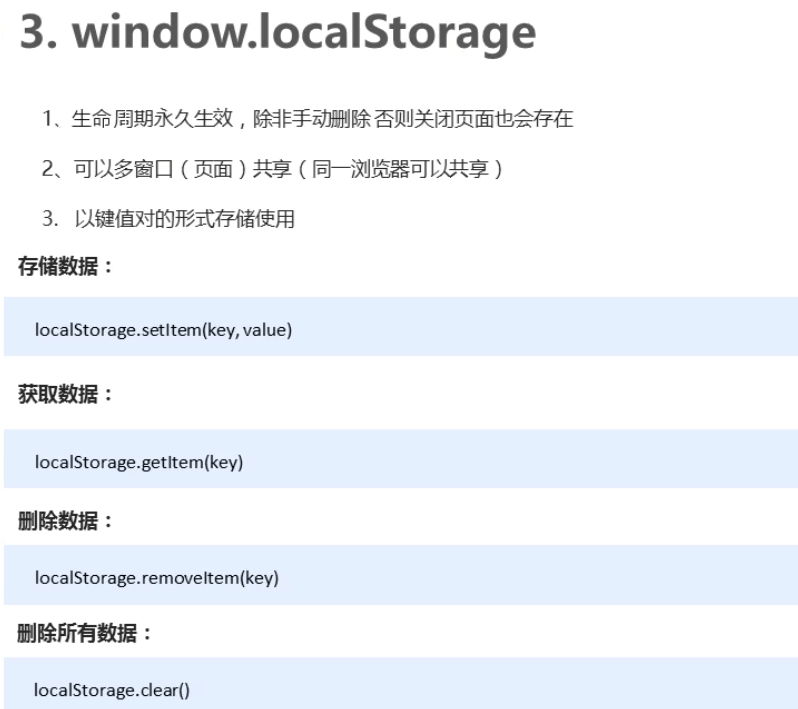
Task: Click the localStorage.removeItem(key) code
Action: [x=157, y=578]
